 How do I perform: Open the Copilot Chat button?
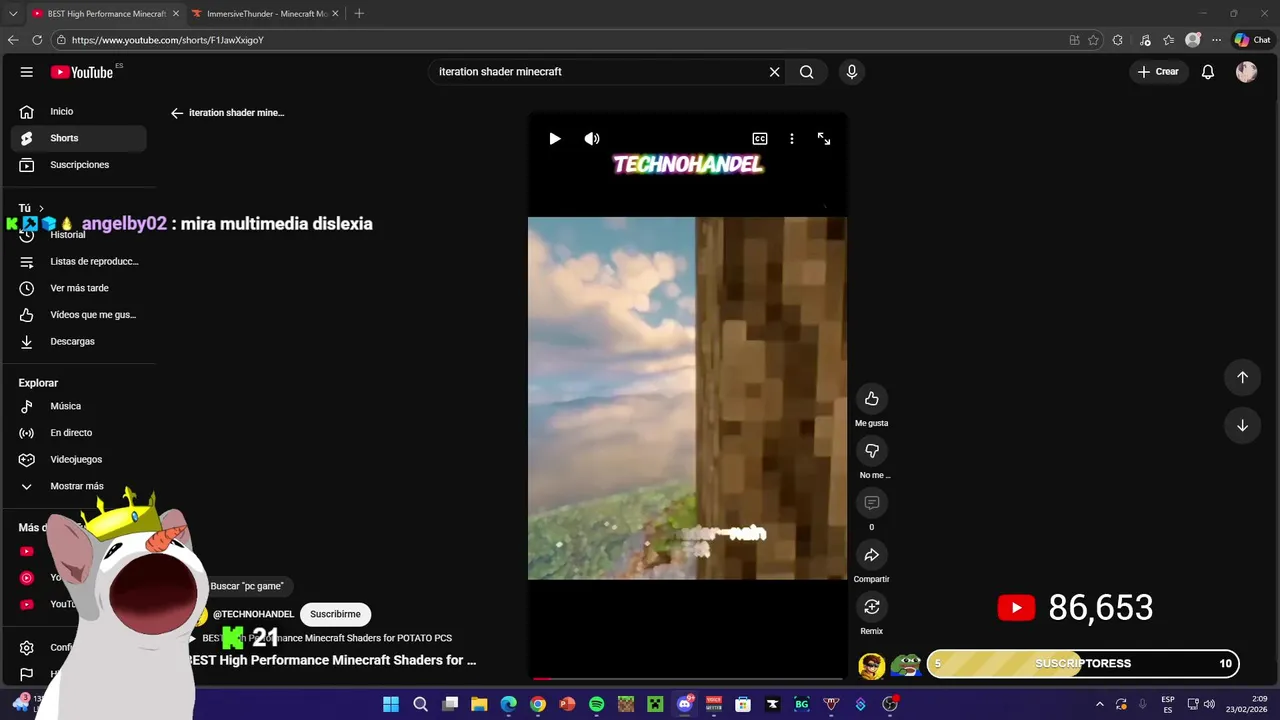(1252, 40)
